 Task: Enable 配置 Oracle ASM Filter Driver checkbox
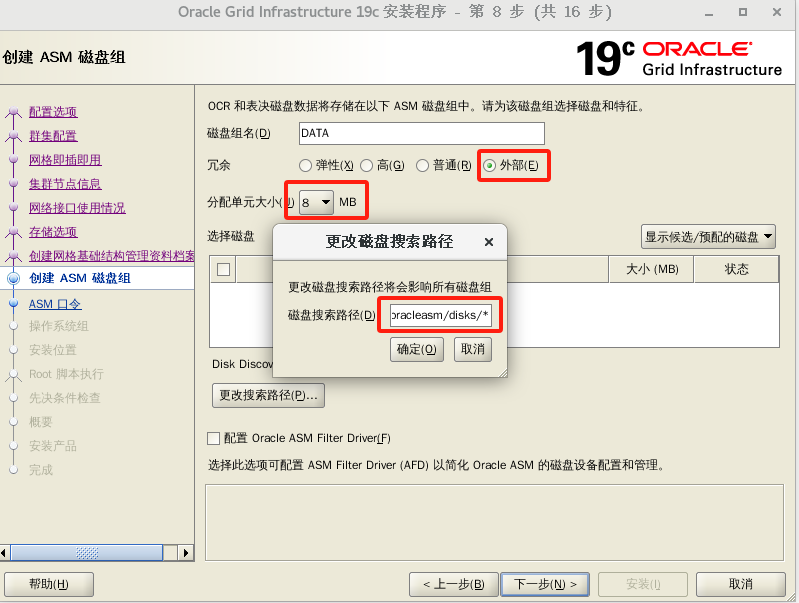(214, 438)
